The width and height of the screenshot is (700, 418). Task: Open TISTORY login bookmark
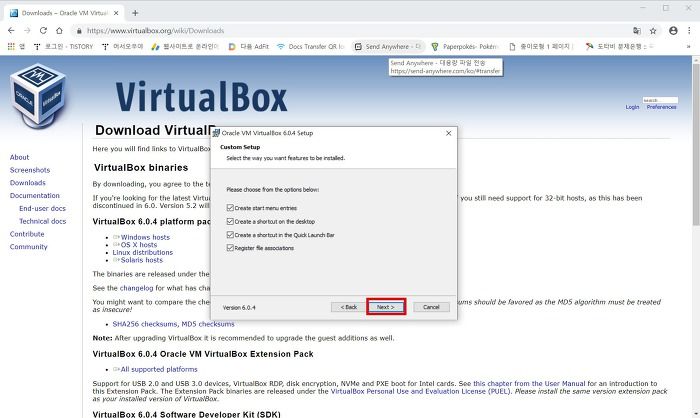click(63, 46)
